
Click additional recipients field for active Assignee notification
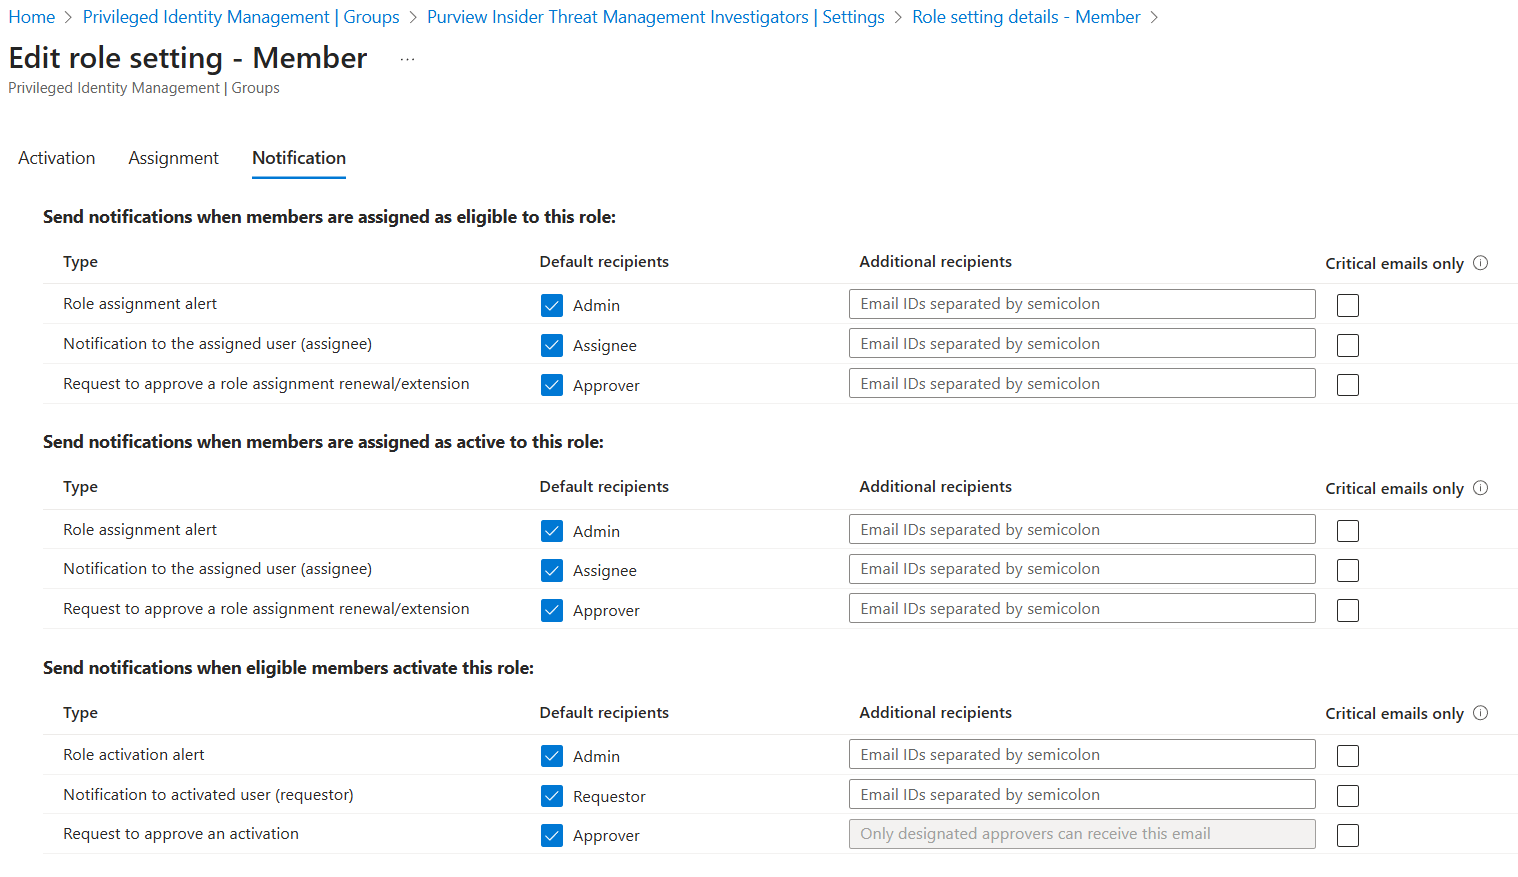[1082, 569]
